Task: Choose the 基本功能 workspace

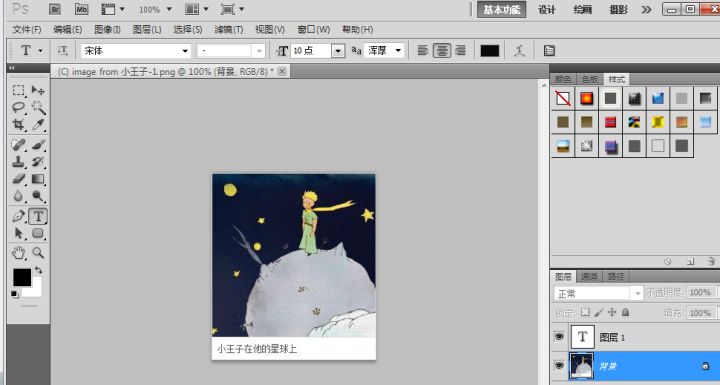Action: tap(501, 10)
